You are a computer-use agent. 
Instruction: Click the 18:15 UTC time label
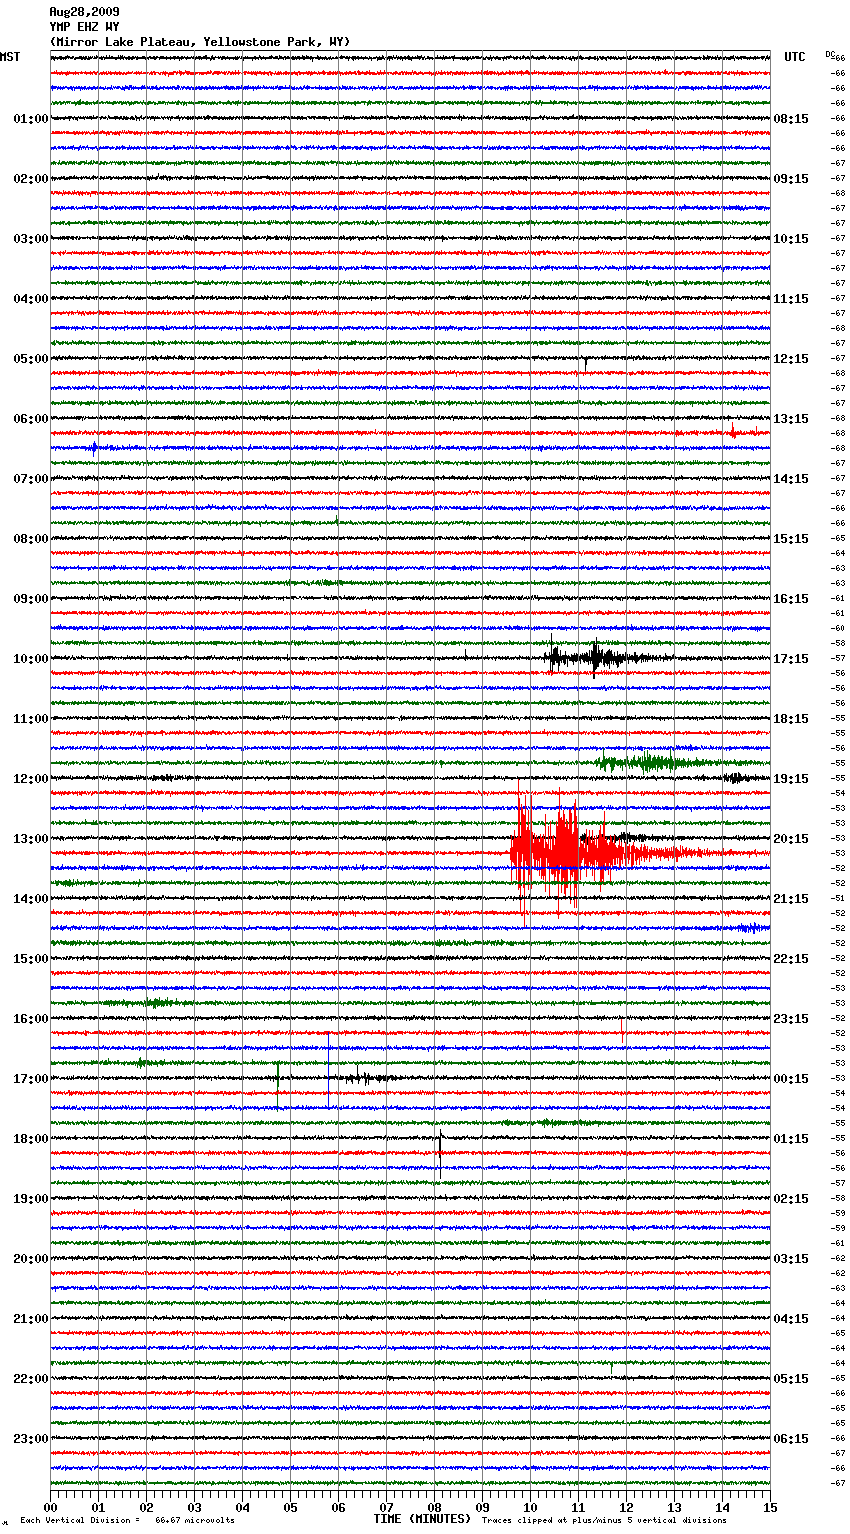point(791,719)
